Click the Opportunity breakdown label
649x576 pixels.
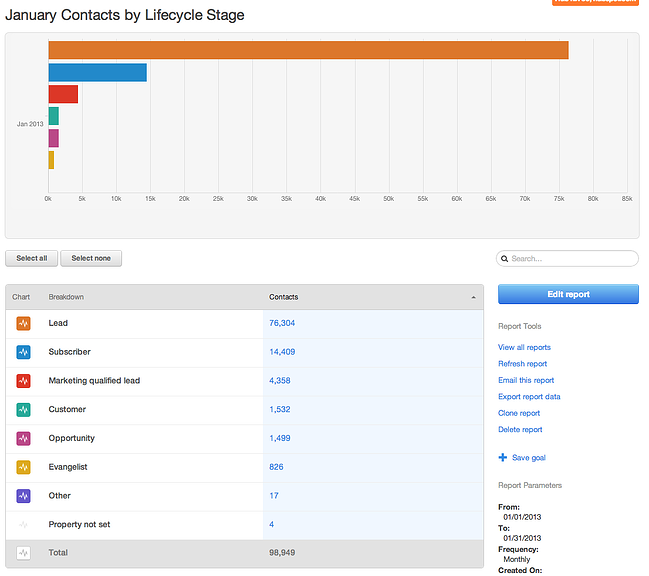tap(72, 438)
